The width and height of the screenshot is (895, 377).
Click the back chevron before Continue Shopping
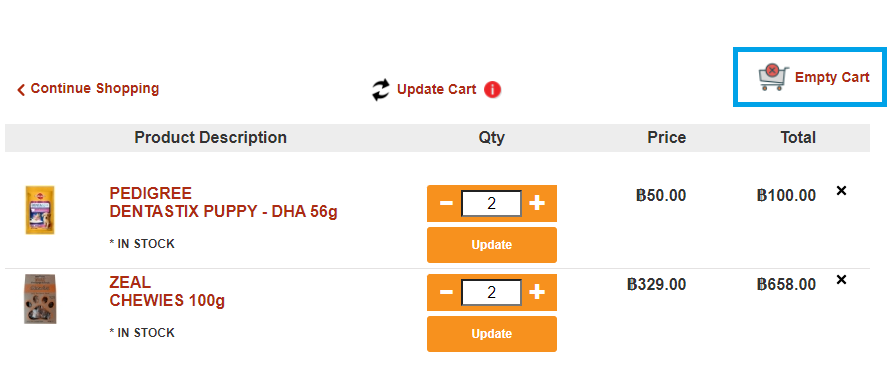[x=21, y=89]
